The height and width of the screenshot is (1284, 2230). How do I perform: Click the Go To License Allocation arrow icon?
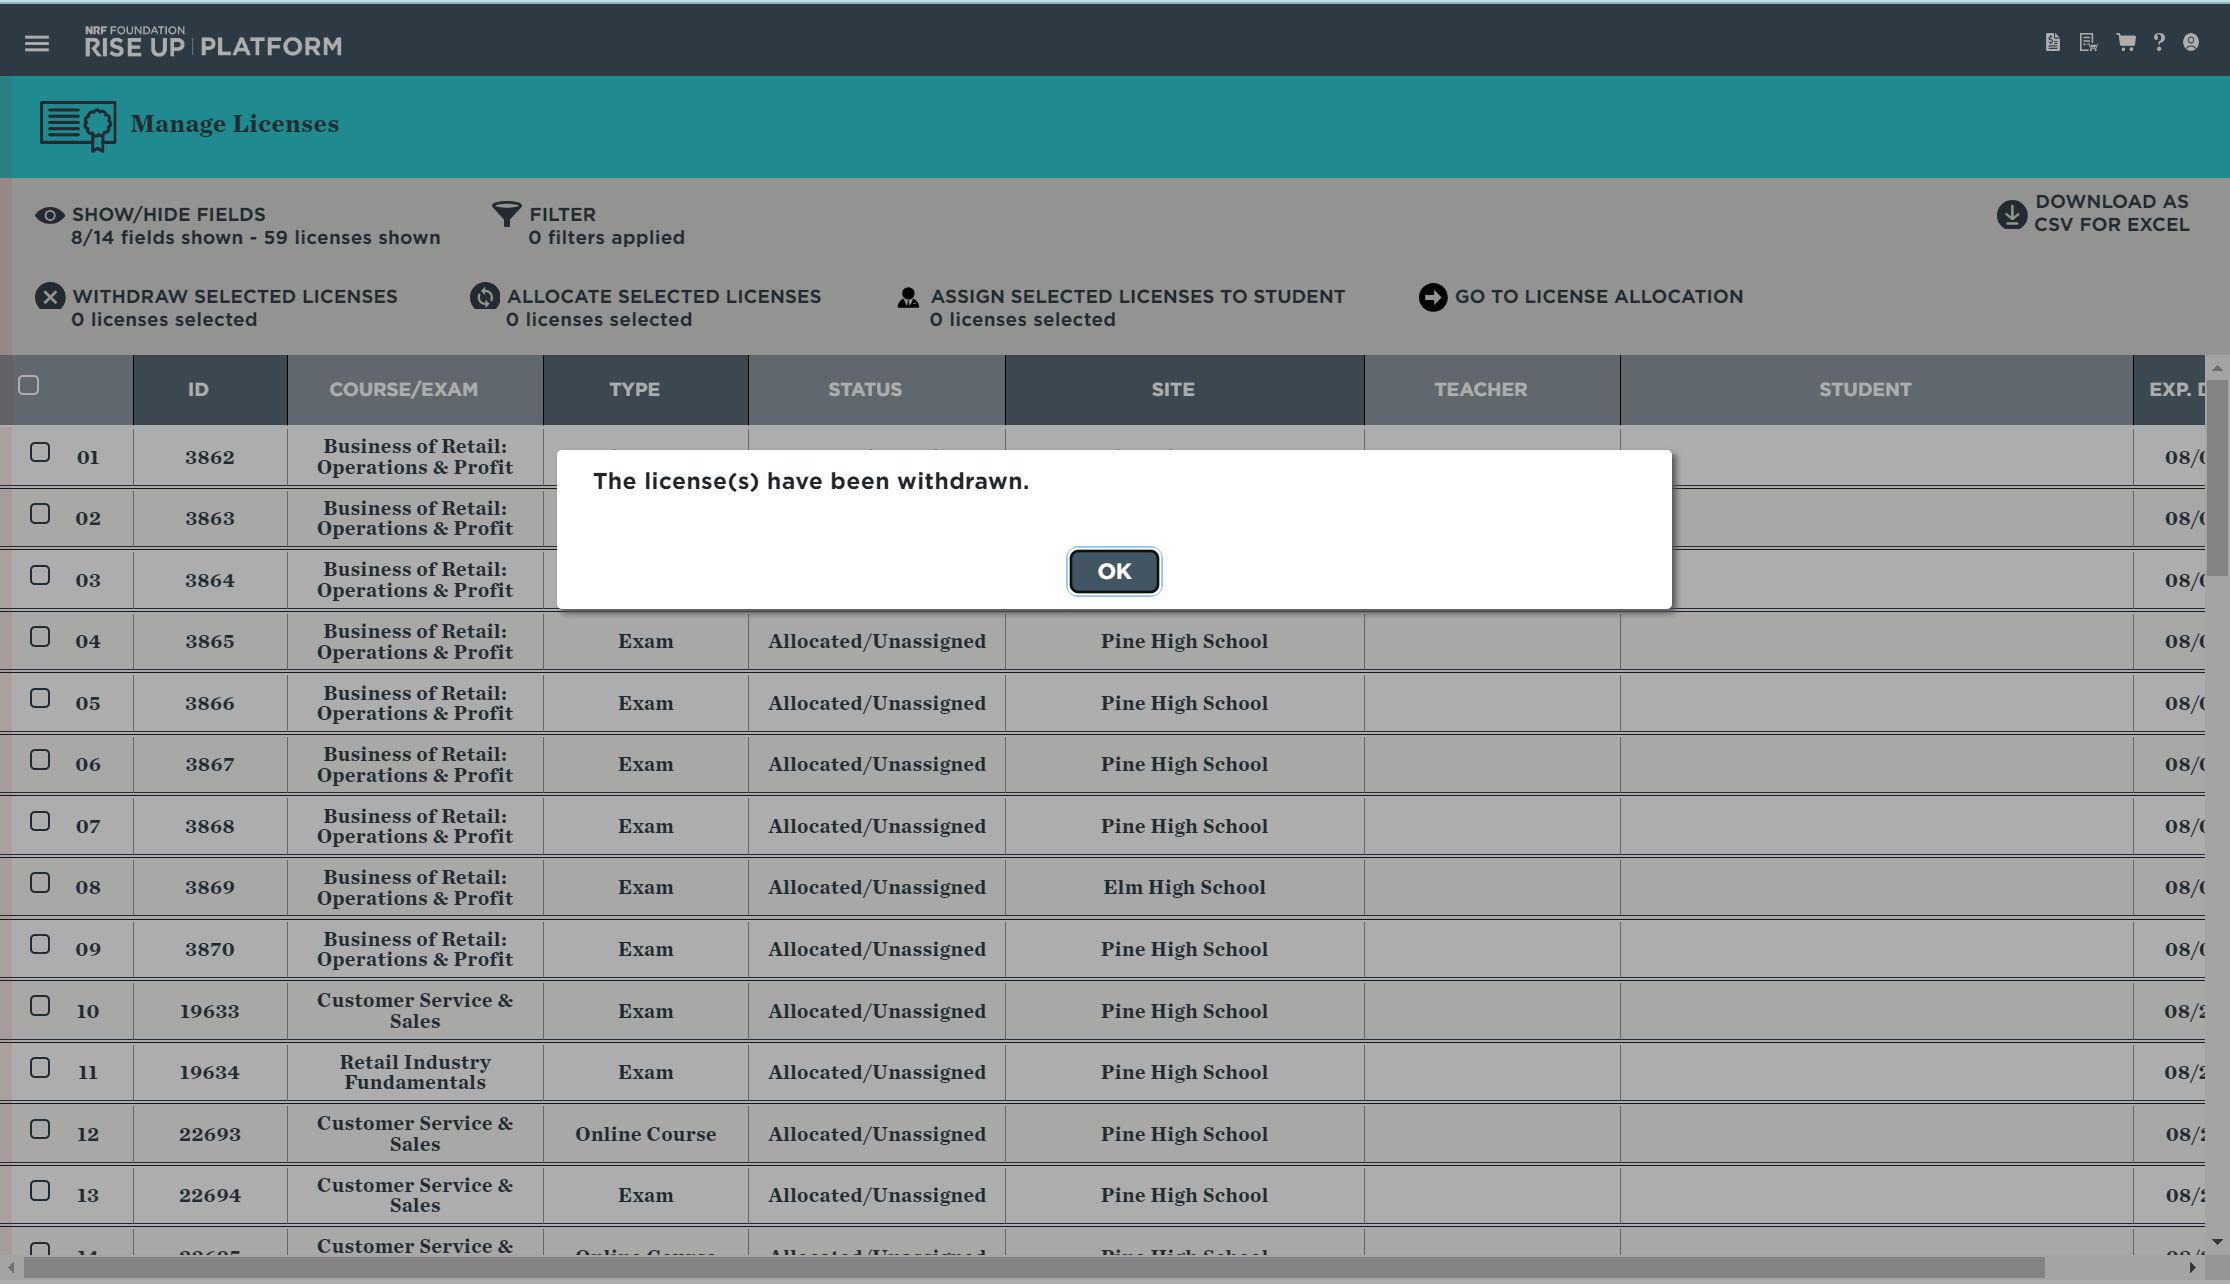(1433, 297)
